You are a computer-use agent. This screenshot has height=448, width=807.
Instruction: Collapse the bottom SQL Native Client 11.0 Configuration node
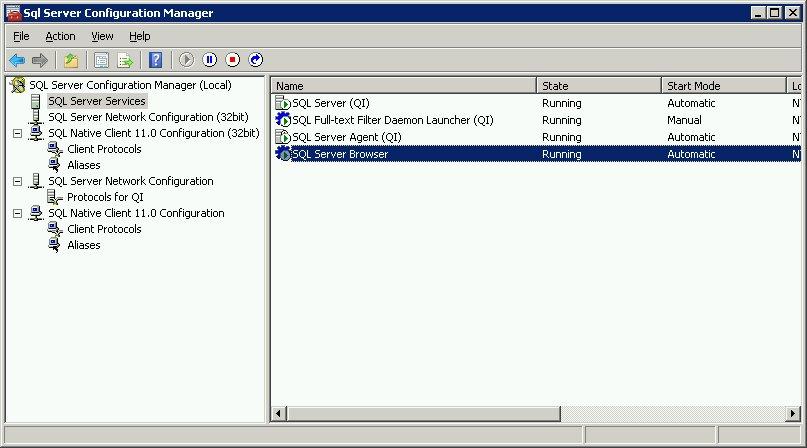[18, 213]
